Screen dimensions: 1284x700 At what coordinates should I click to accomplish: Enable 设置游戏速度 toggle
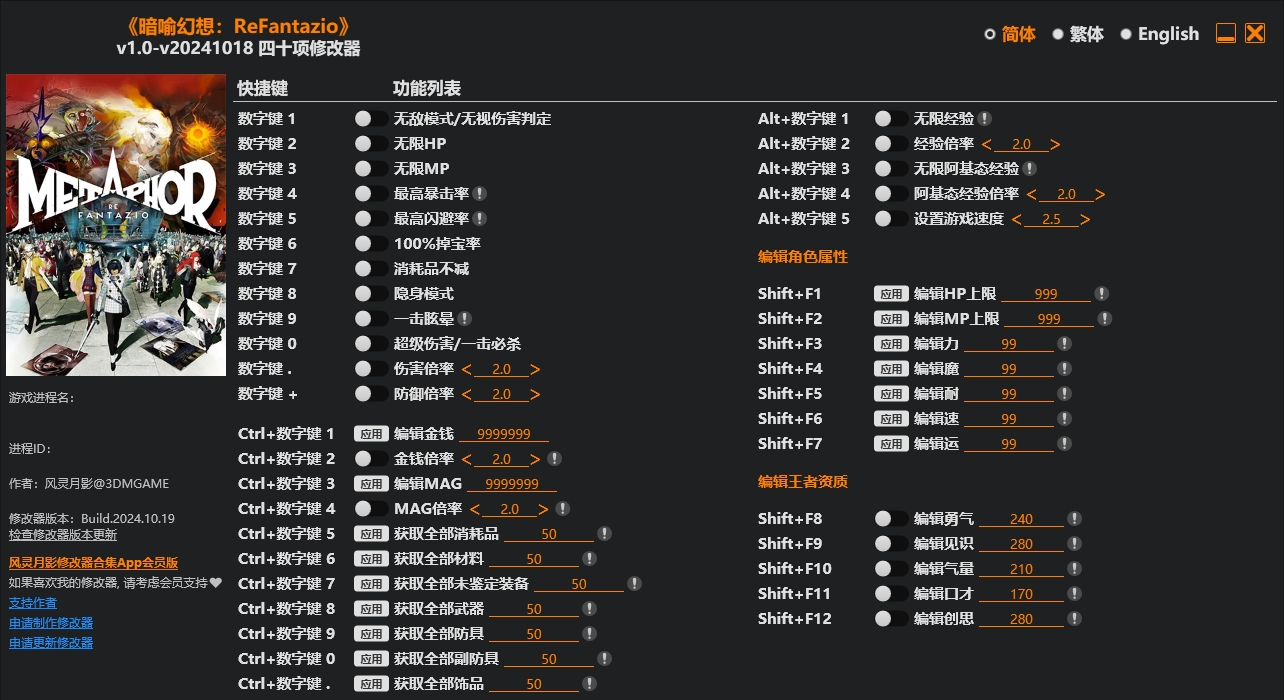tap(891, 219)
